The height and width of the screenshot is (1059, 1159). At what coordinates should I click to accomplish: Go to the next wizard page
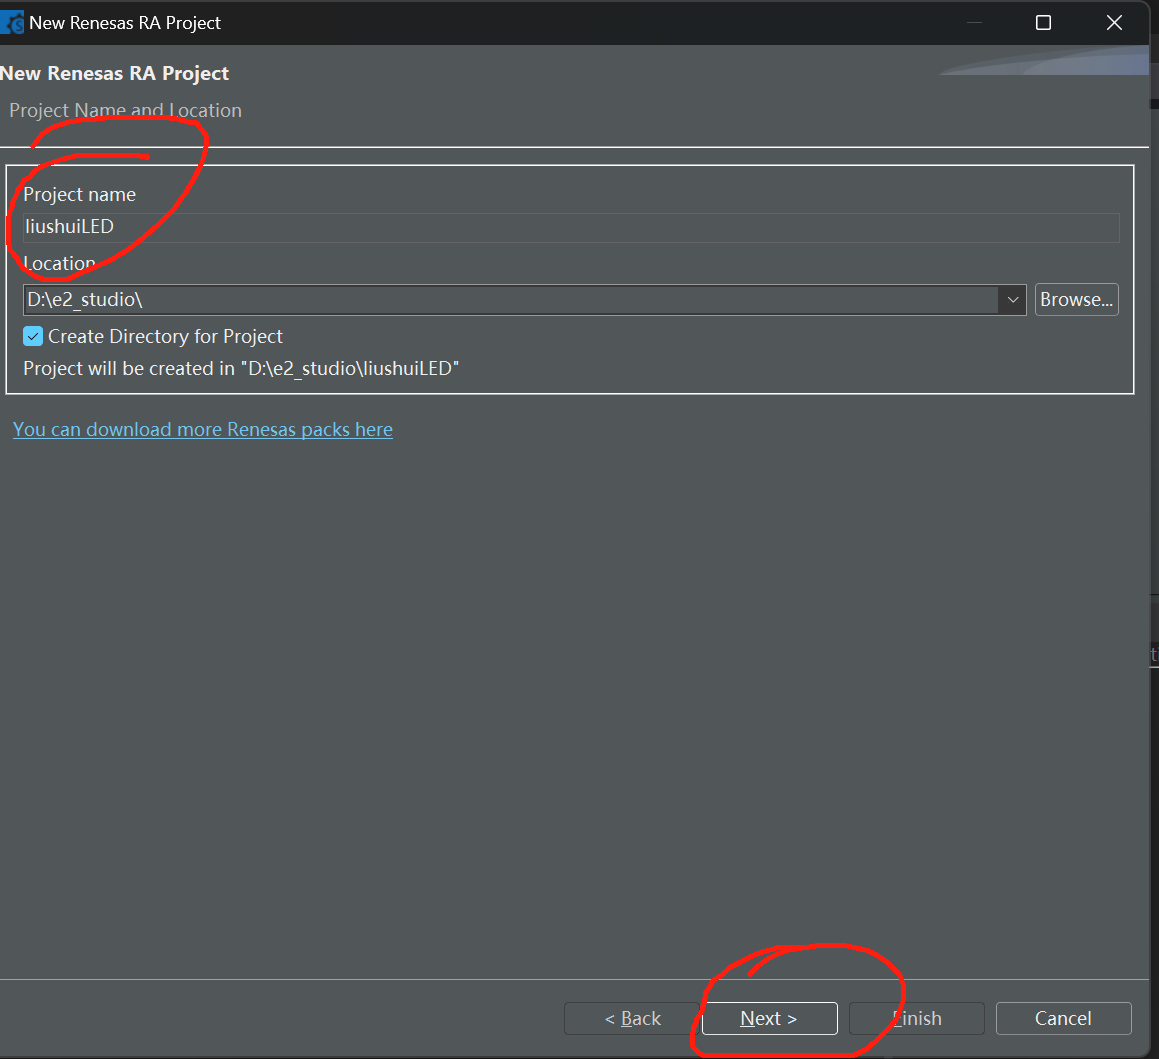tap(769, 1018)
